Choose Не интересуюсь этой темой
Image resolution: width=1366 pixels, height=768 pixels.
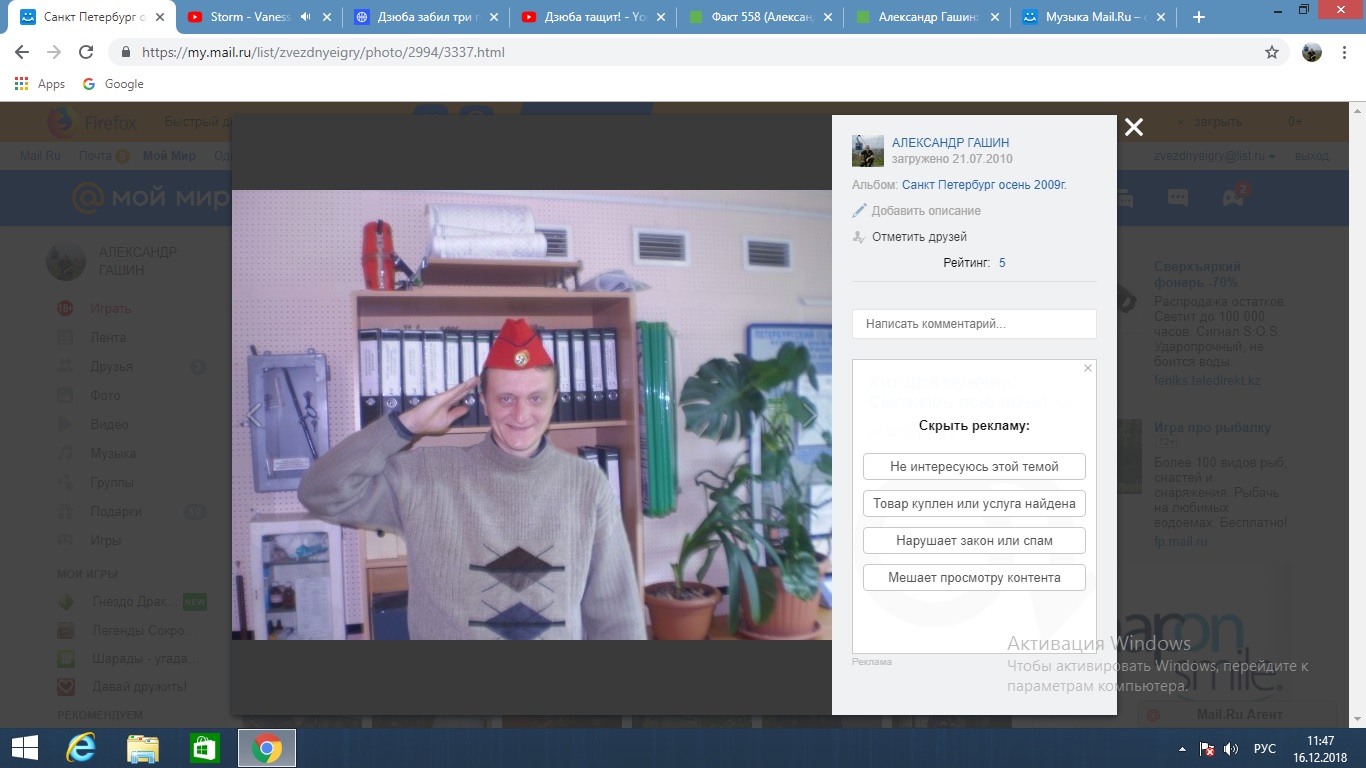[974, 466]
